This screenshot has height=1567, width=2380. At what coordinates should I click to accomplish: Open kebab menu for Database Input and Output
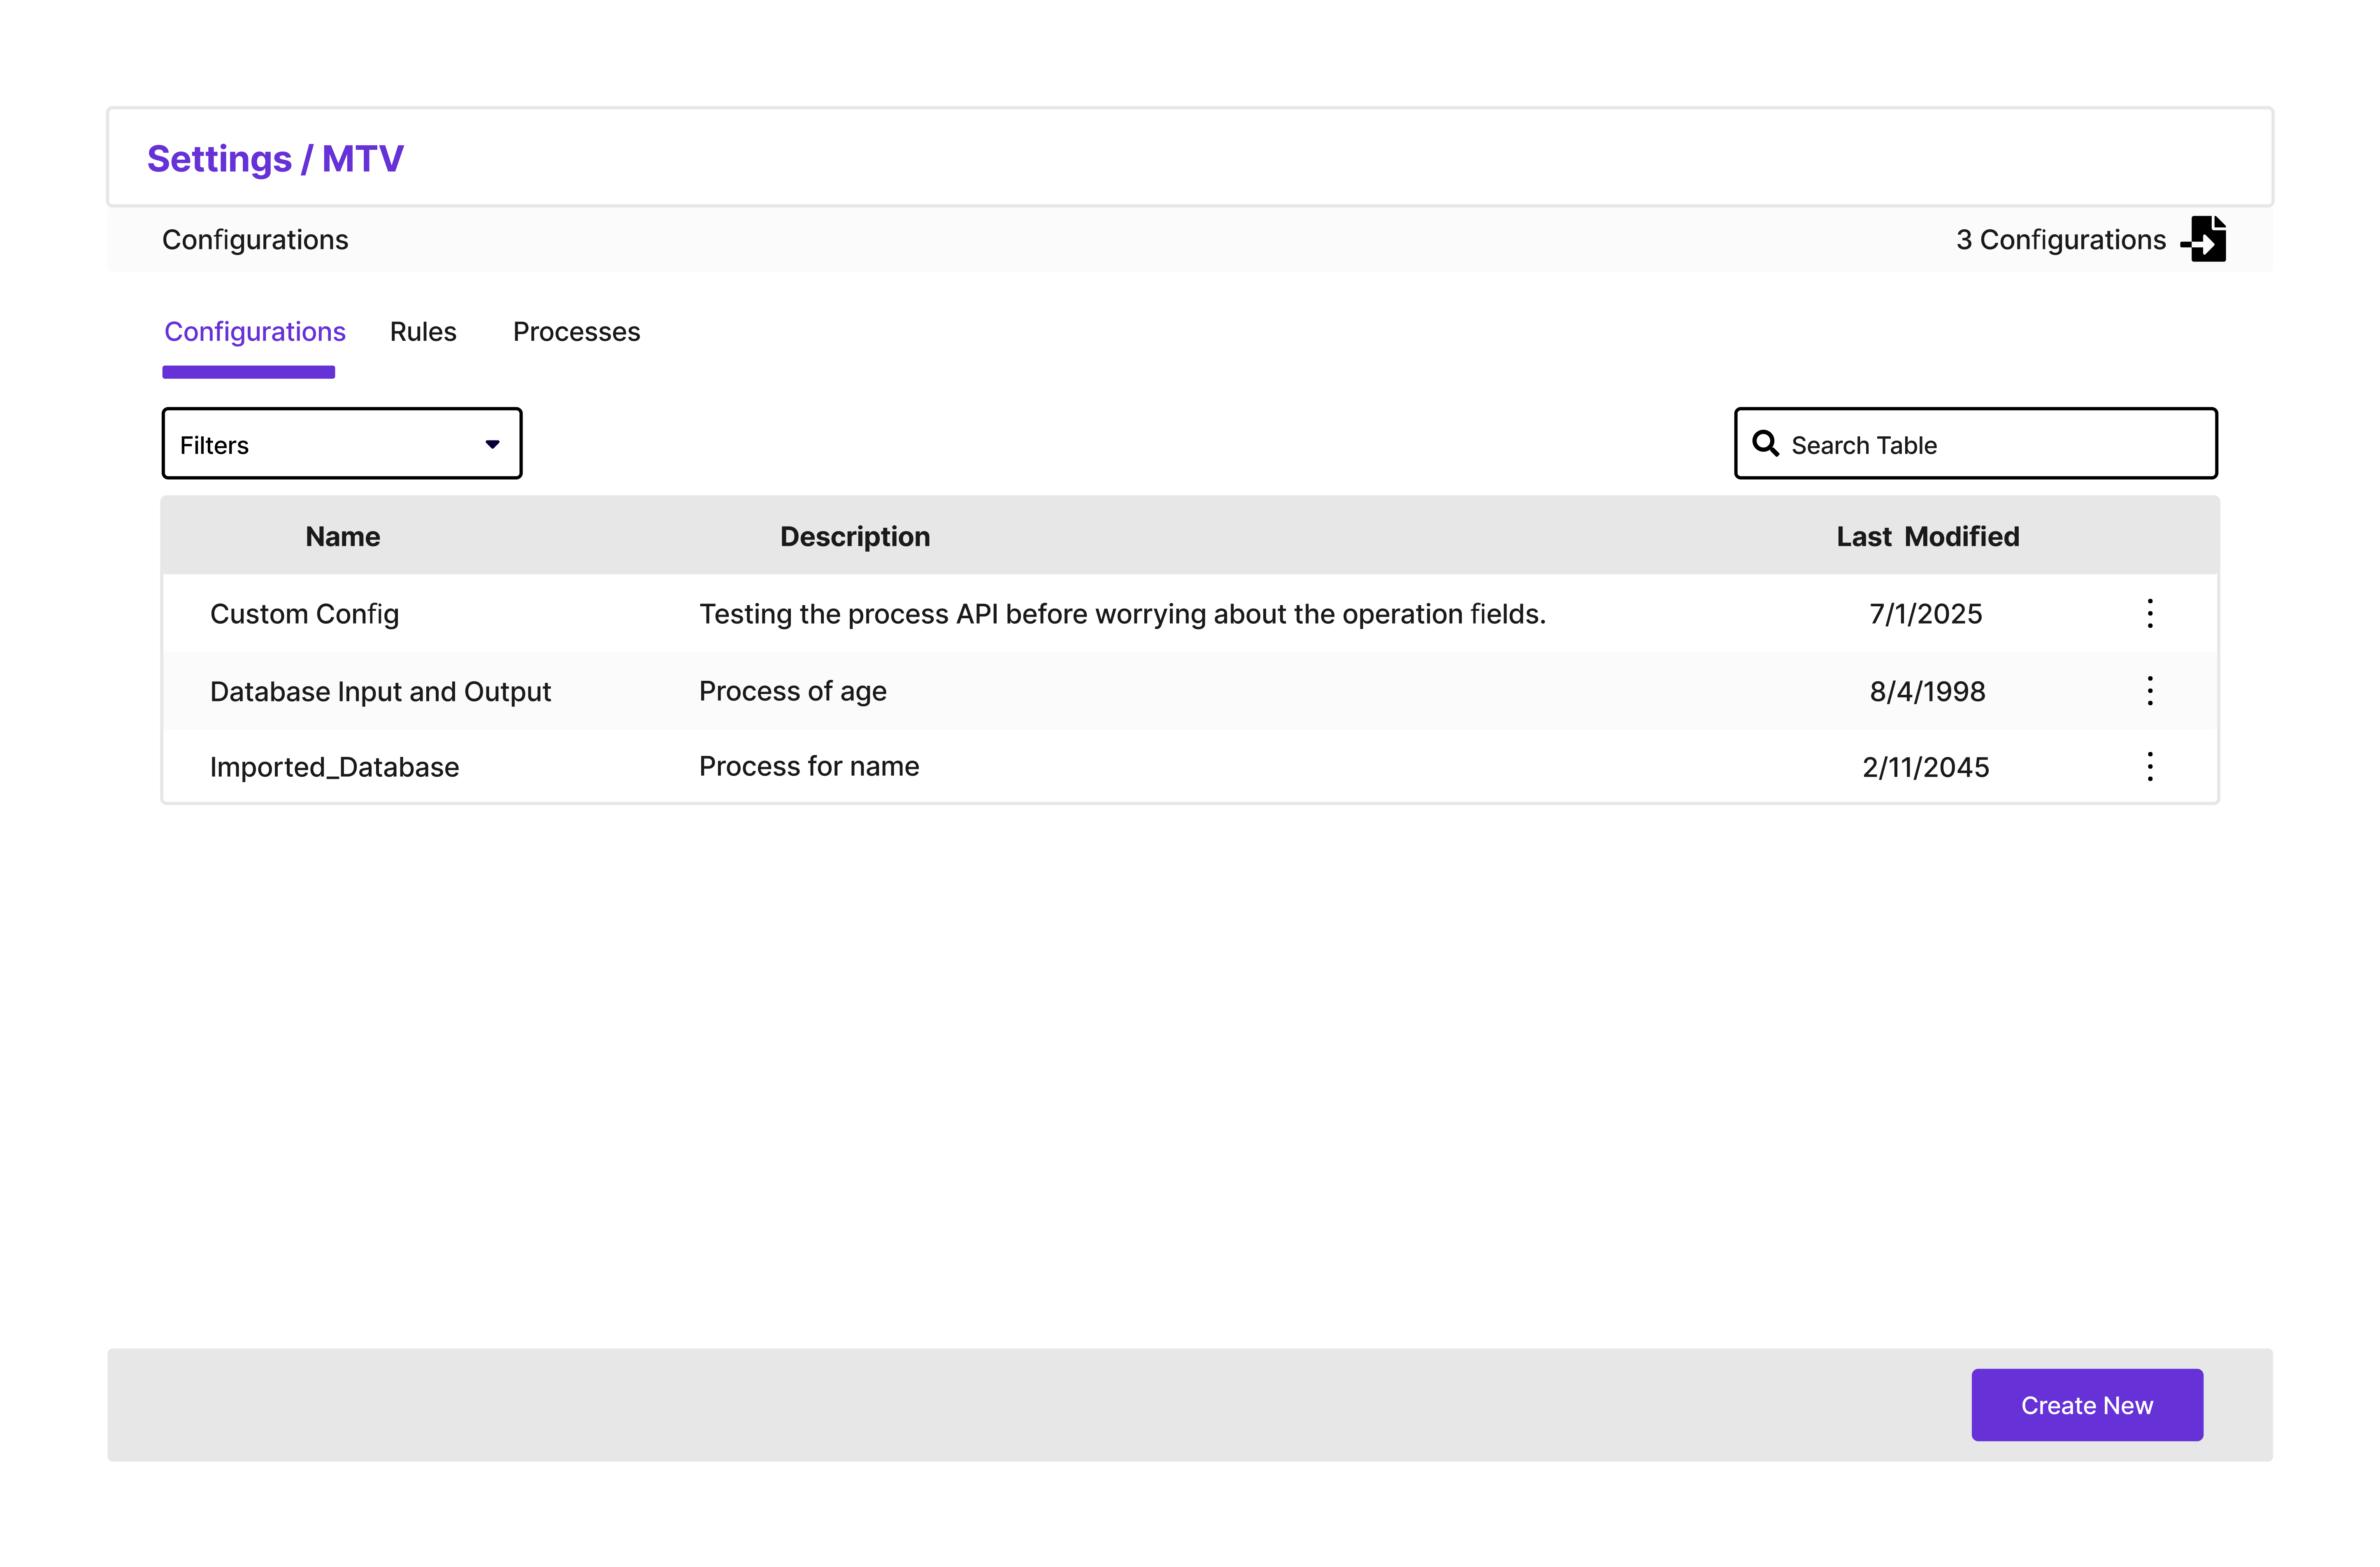pyautogui.click(x=2150, y=691)
